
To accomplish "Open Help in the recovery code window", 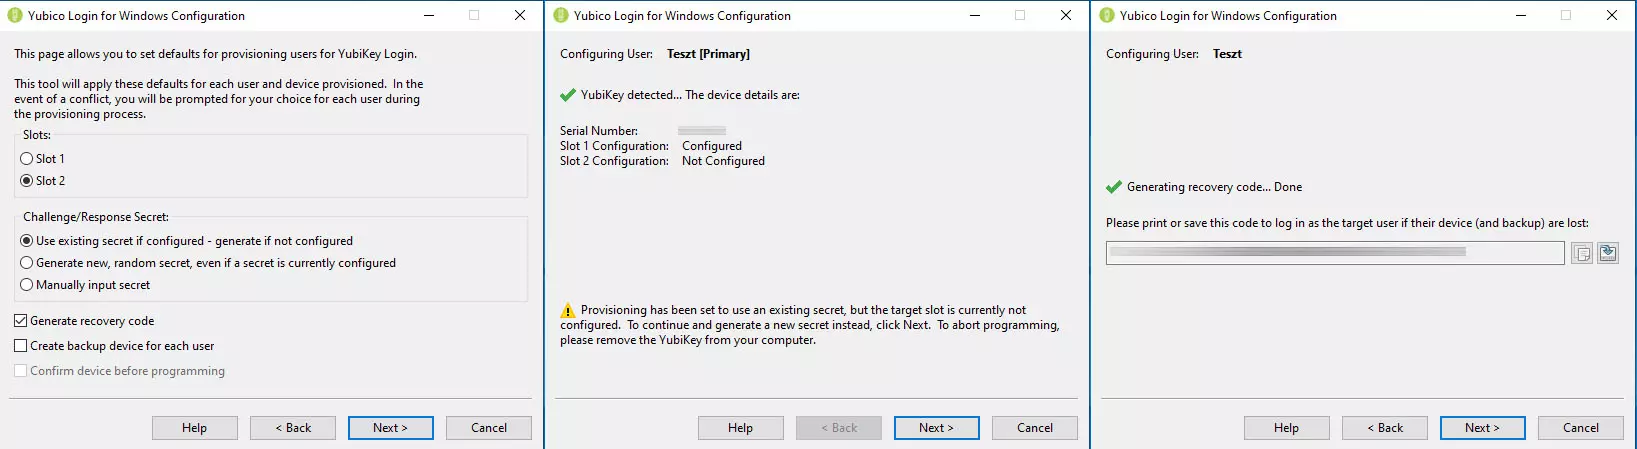I will pyautogui.click(x=1287, y=428).
